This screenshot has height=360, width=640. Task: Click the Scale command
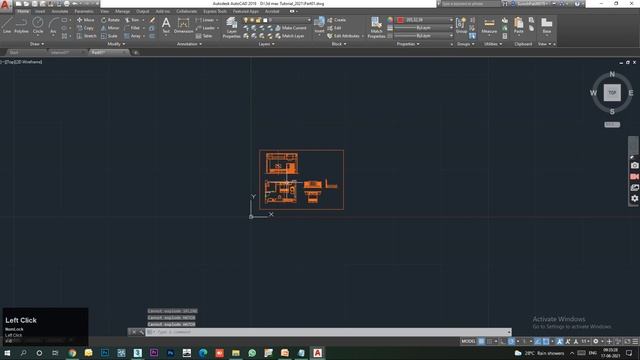[x=109, y=36]
